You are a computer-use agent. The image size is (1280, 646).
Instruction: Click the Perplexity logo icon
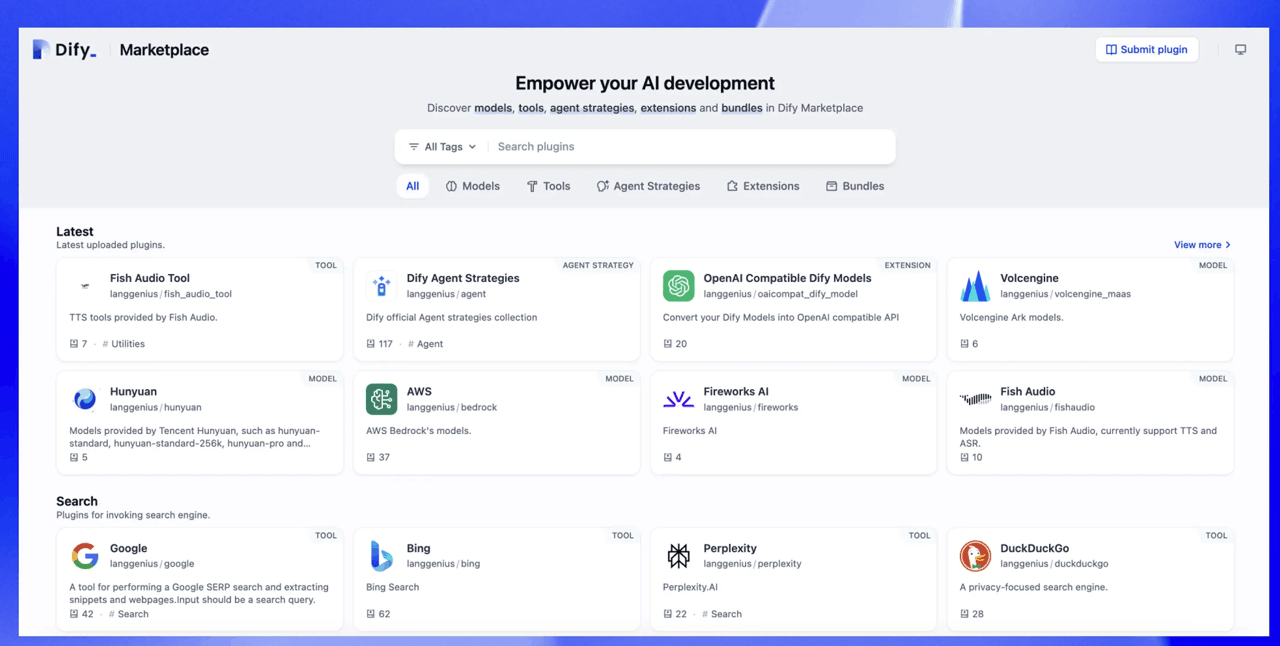pos(679,556)
